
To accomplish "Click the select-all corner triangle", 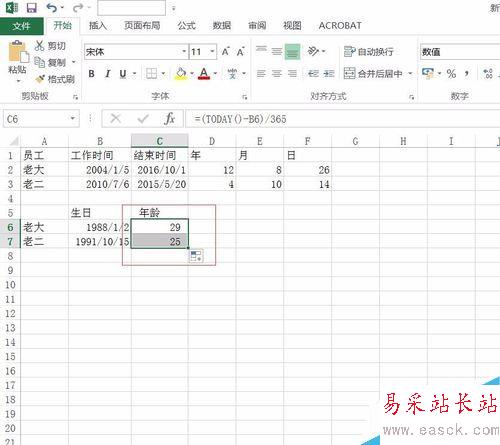I will point(13,141).
